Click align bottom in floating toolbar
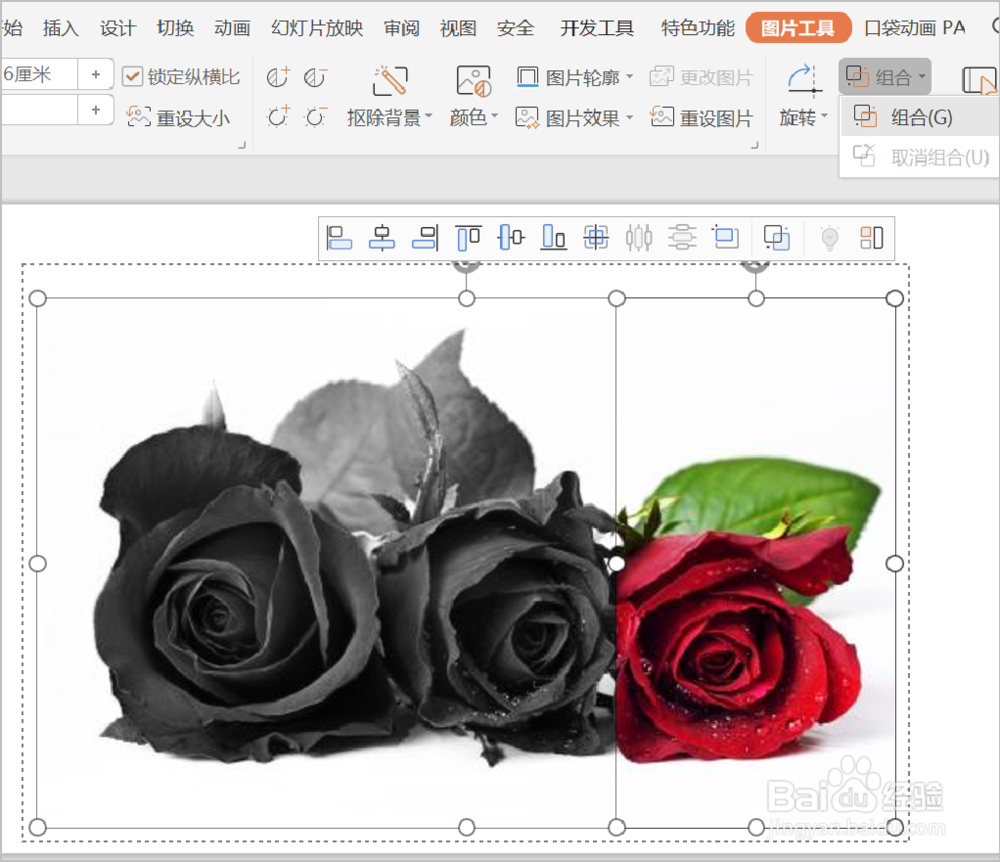1000x862 pixels. pos(554,238)
